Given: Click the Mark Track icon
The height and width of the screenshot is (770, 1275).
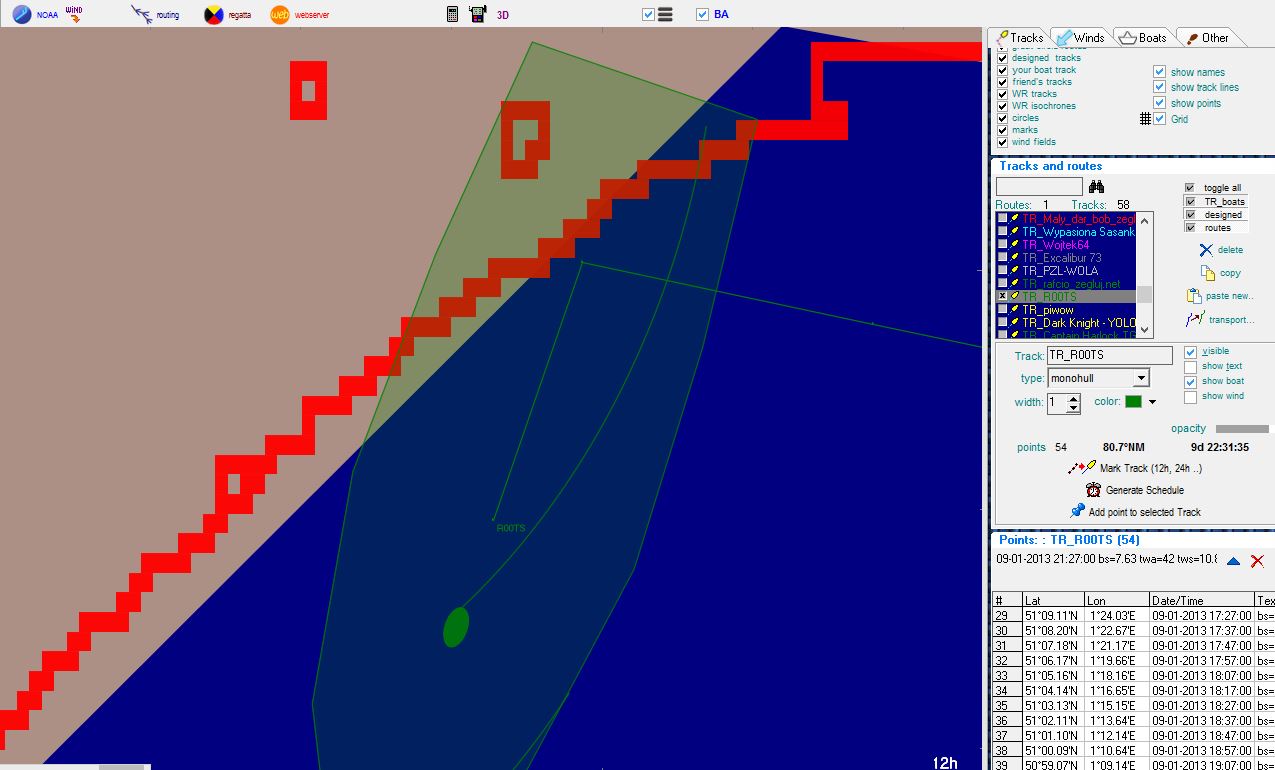Looking at the screenshot, I should click(1082, 467).
